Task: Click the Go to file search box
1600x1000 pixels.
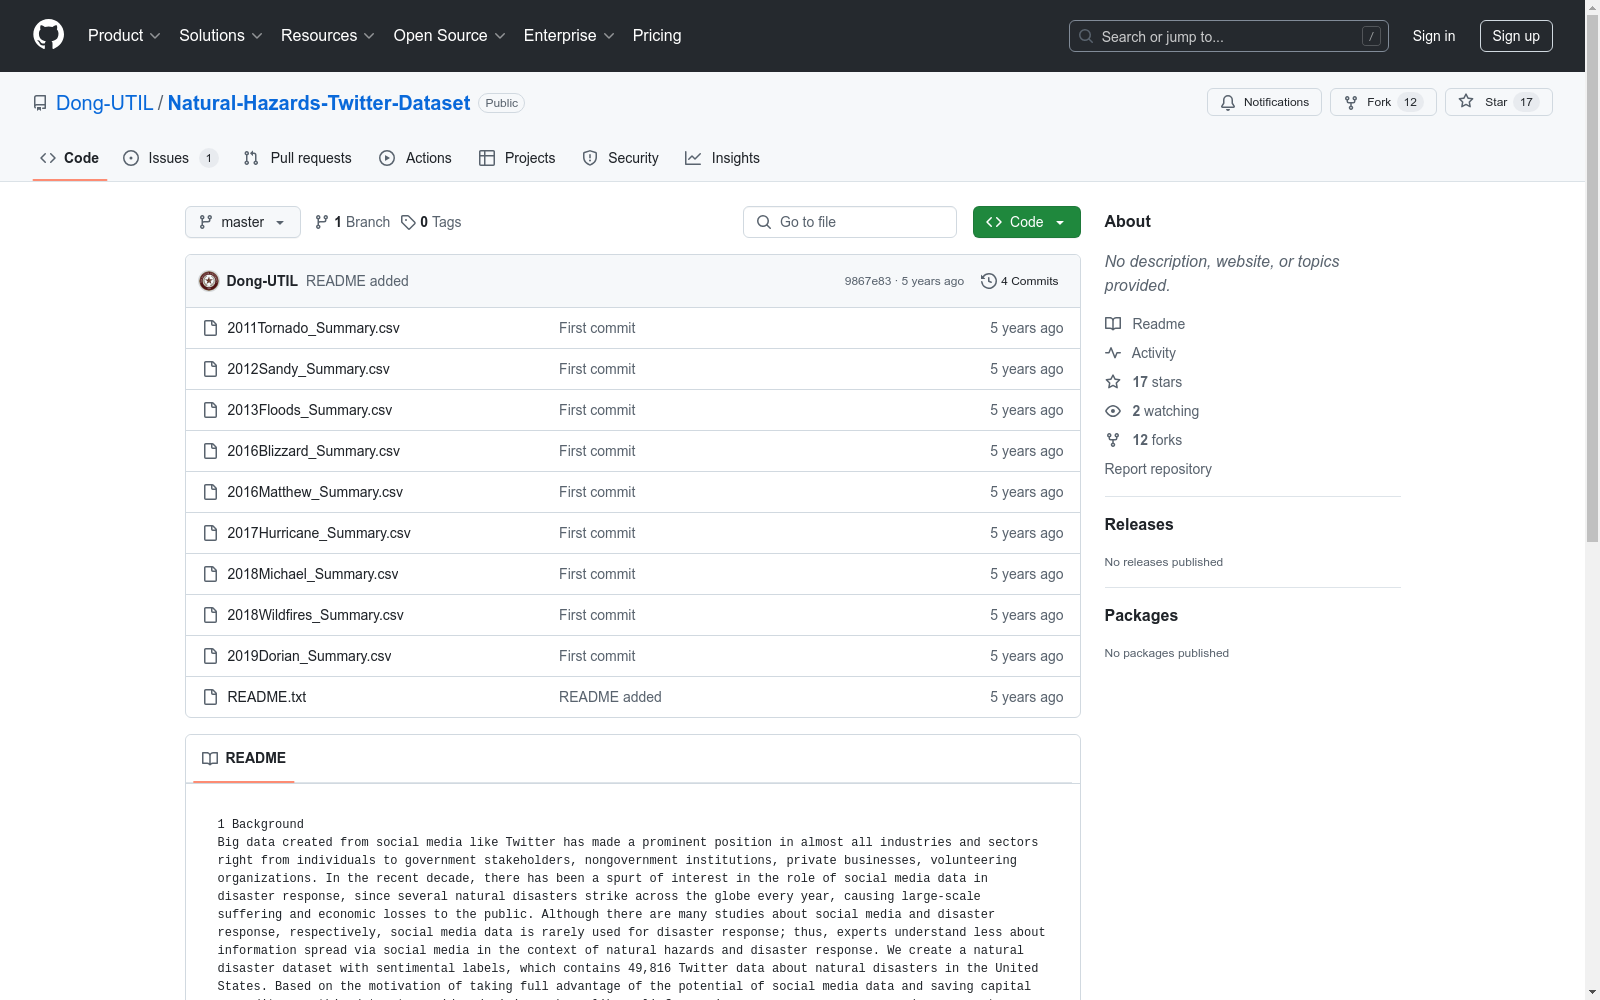Action: (850, 222)
